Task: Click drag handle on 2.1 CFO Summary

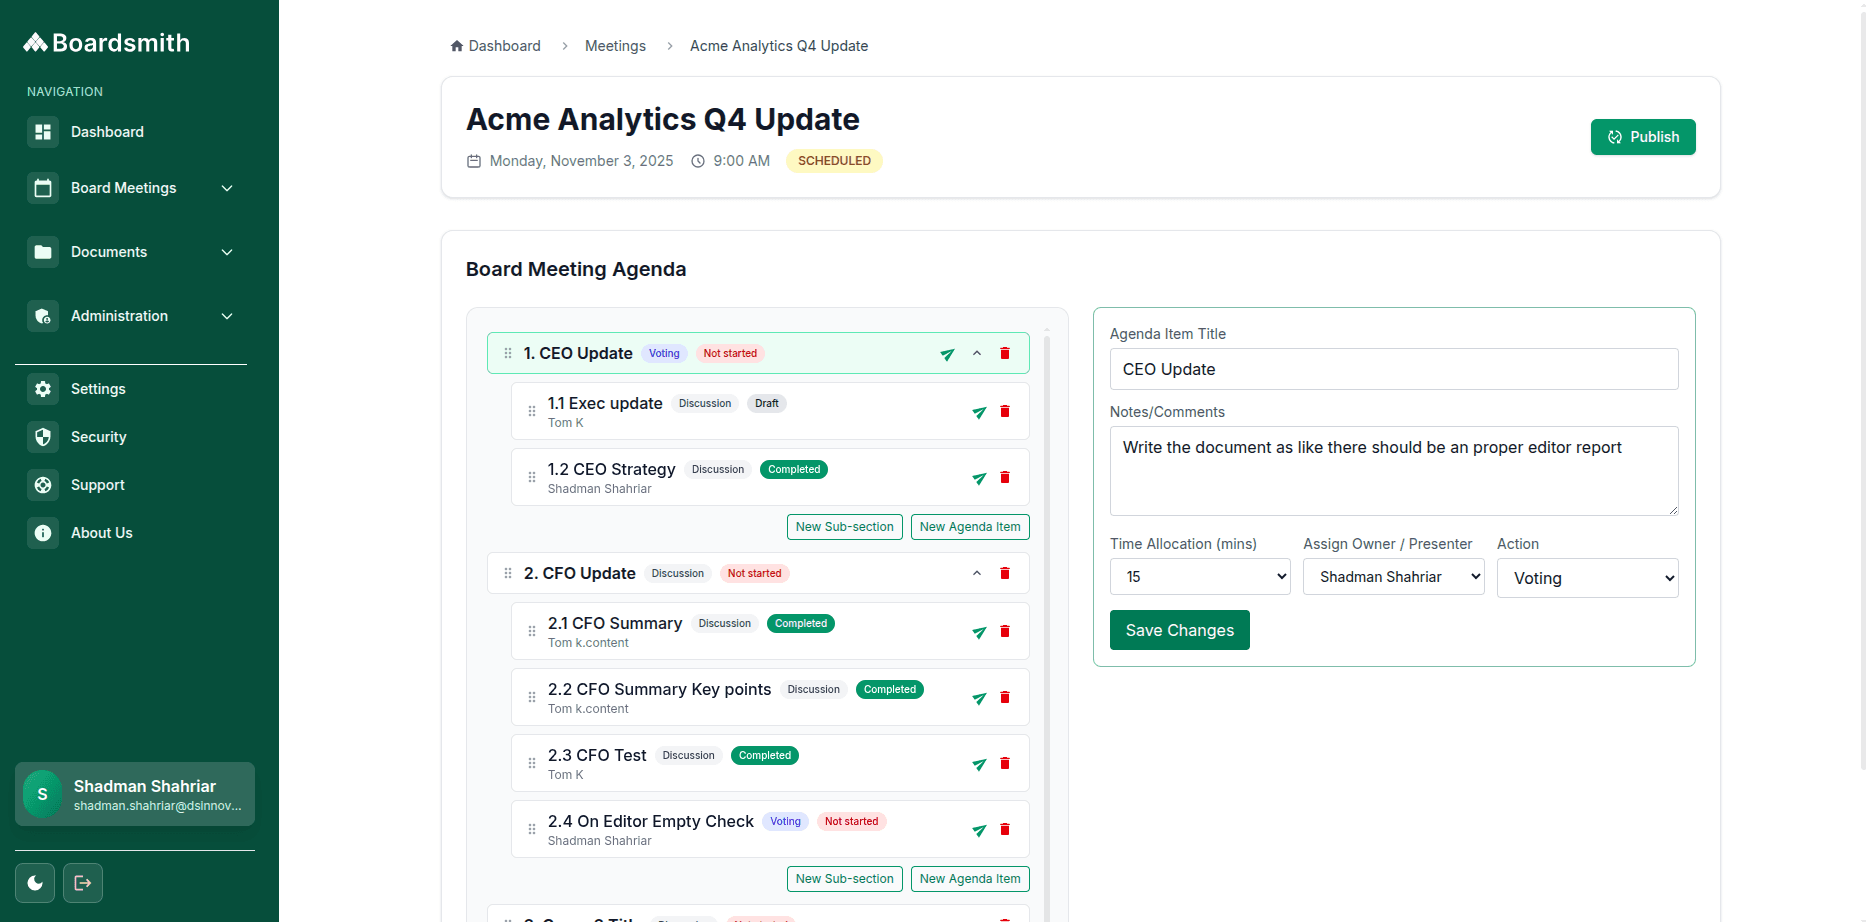Action: click(x=532, y=631)
